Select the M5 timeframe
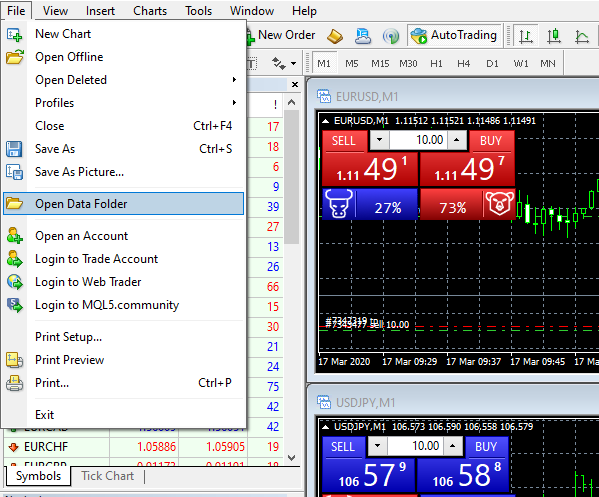 tap(352, 63)
